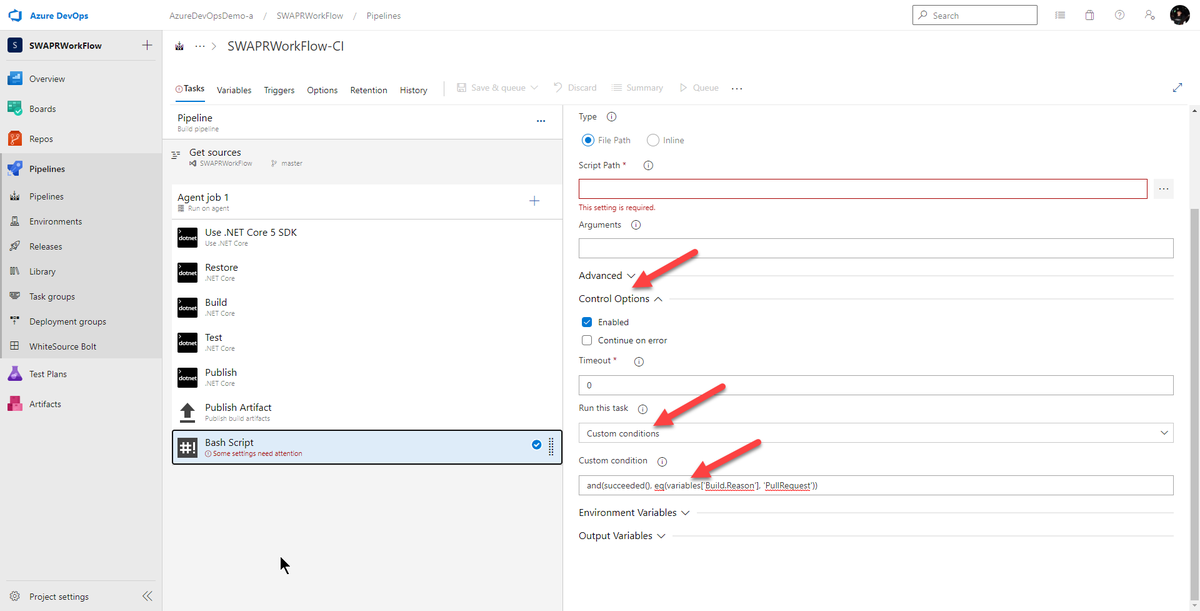Viewport: 1200px width, 611px height.
Task: Open the Save & queue dropdown
Action: (497, 88)
